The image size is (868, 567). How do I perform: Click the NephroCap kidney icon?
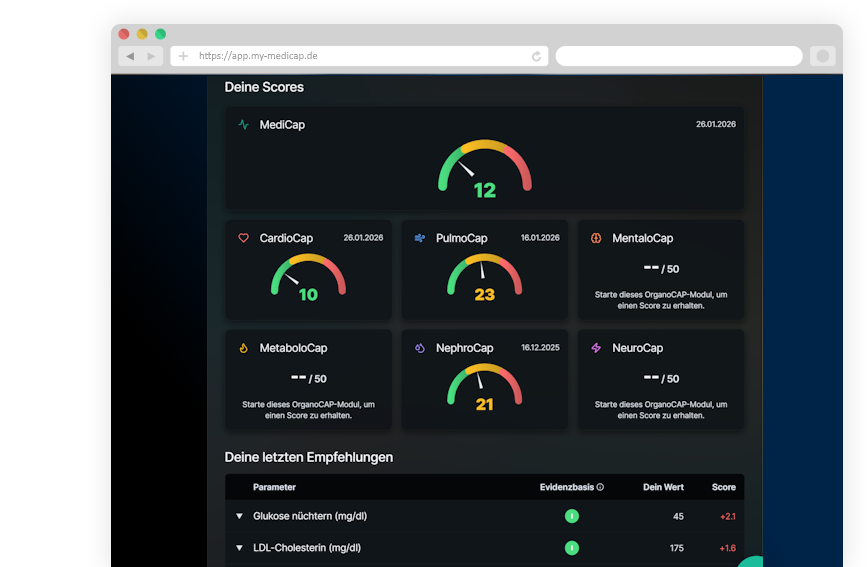[x=420, y=348]
